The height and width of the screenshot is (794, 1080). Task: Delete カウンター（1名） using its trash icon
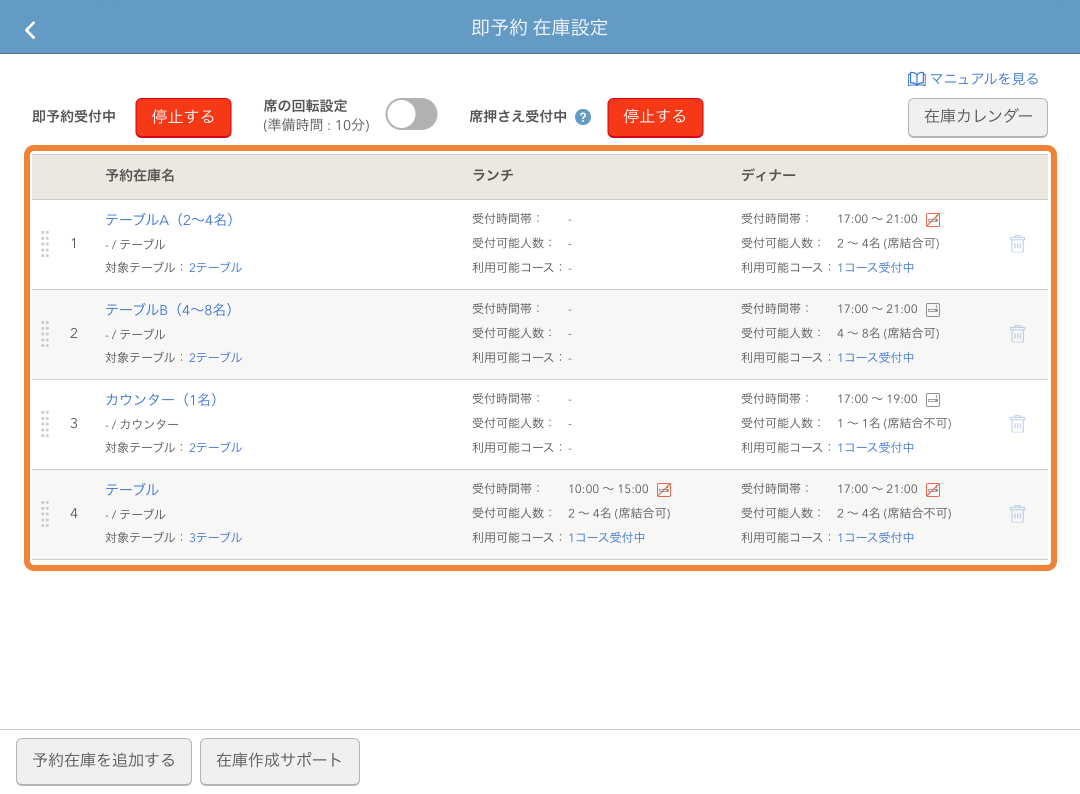[1017, 423]
